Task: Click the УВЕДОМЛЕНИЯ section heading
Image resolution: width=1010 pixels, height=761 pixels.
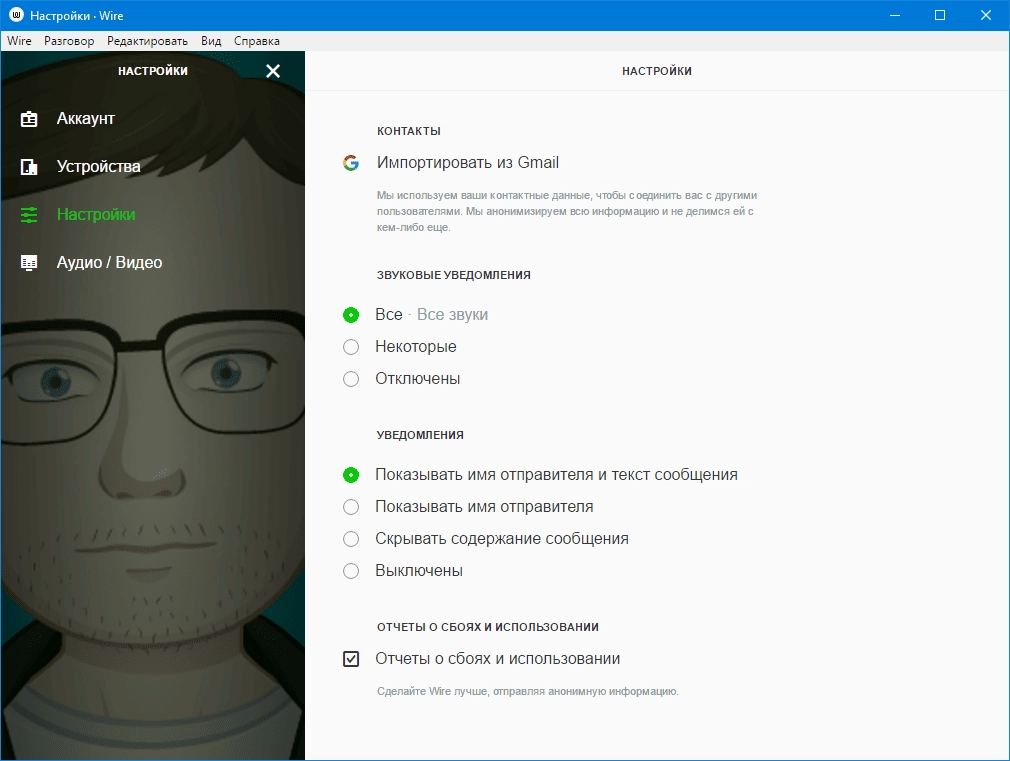Action: click(x=420, y=435)
